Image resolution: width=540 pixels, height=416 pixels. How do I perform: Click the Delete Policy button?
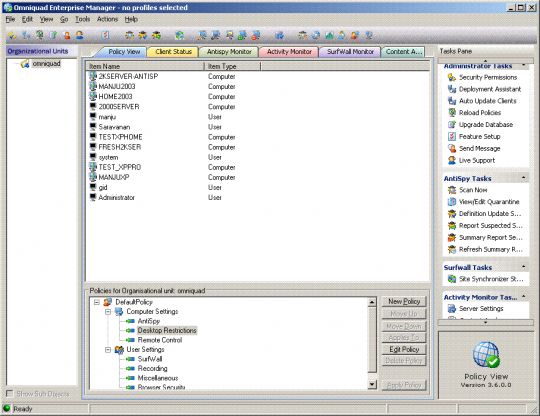click(x=404, y=361)
